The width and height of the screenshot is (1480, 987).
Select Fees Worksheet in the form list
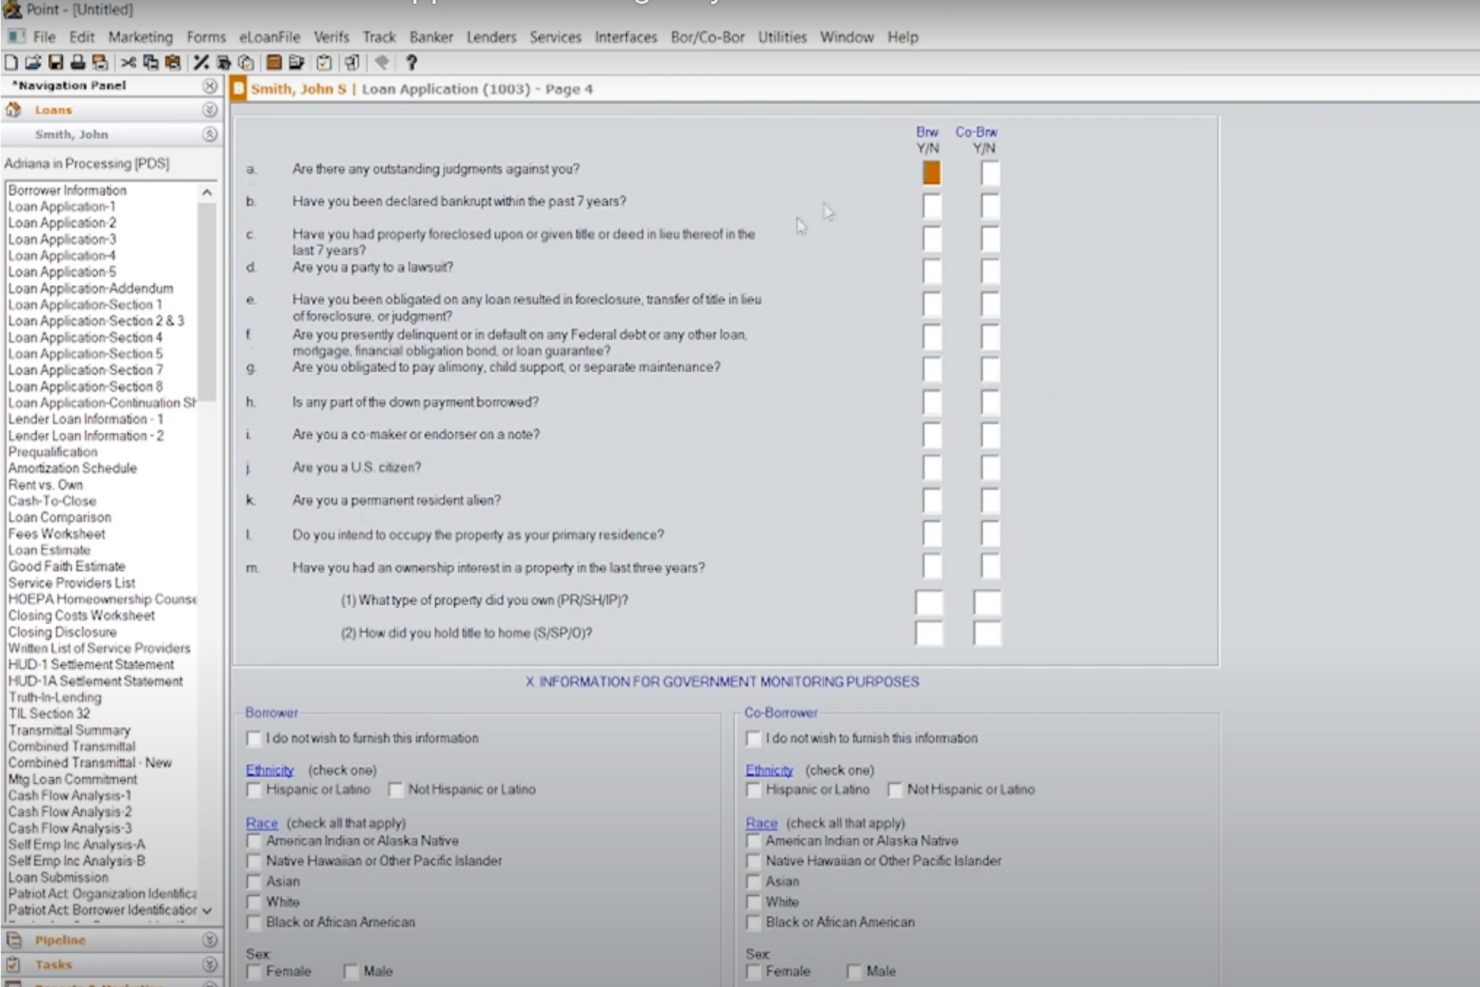57,534
